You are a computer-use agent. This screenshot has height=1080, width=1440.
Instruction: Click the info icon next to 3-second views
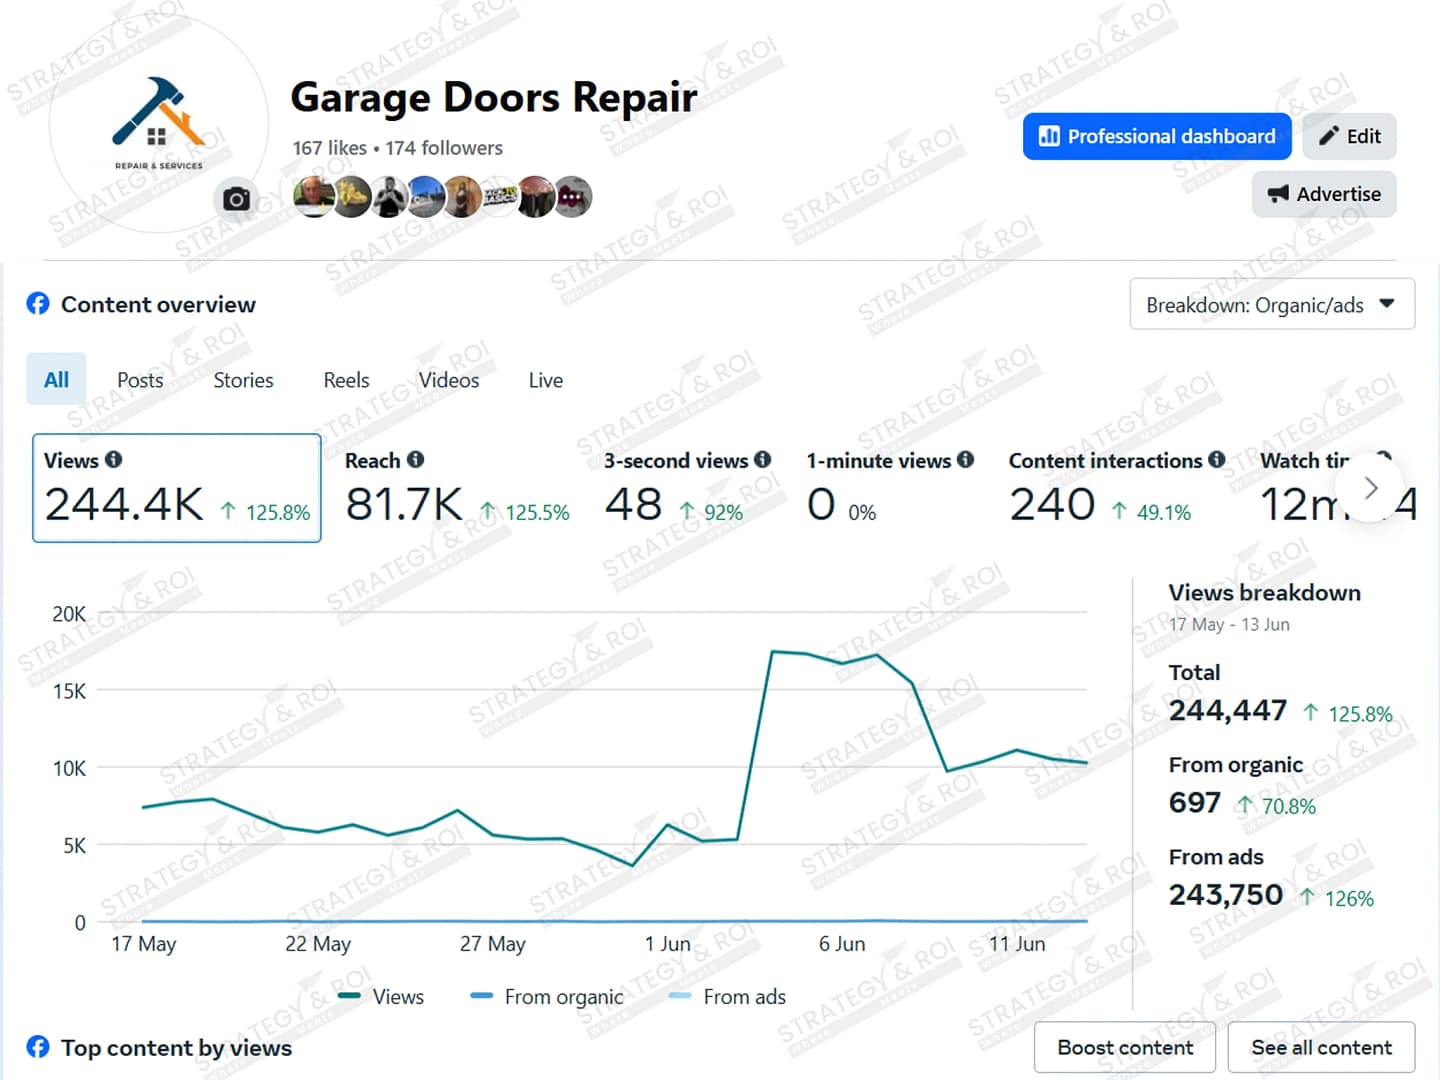tap(763, 460)
